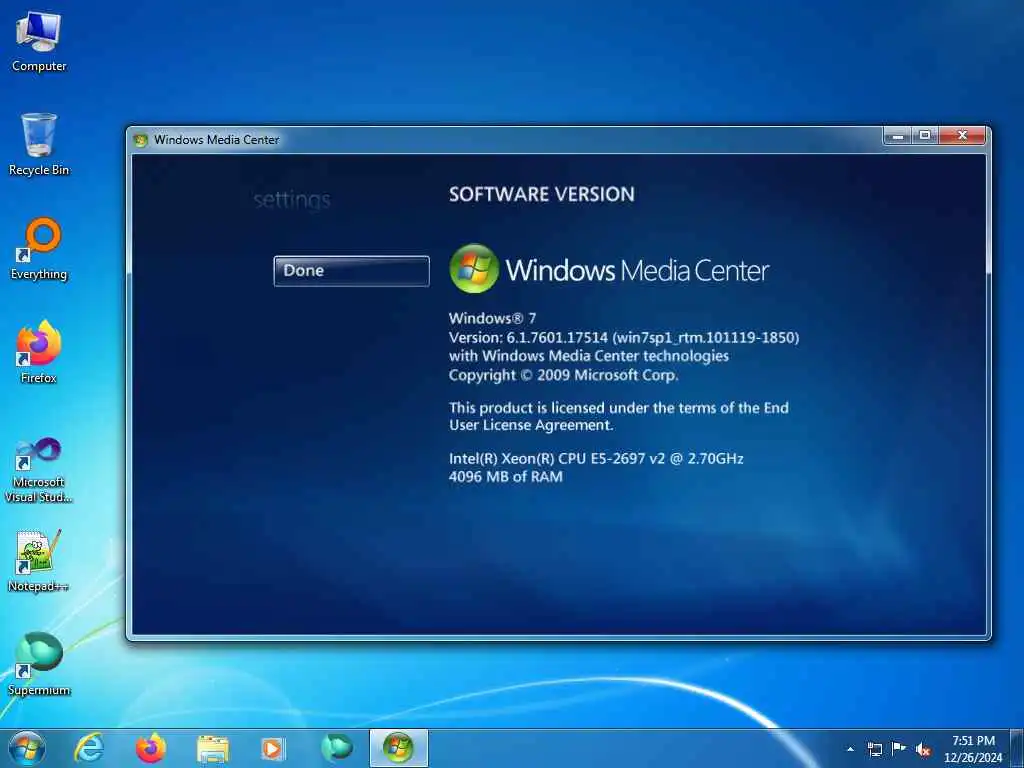Open Action Center flag tray icon

pyautogui.click(x=899, y=749)
